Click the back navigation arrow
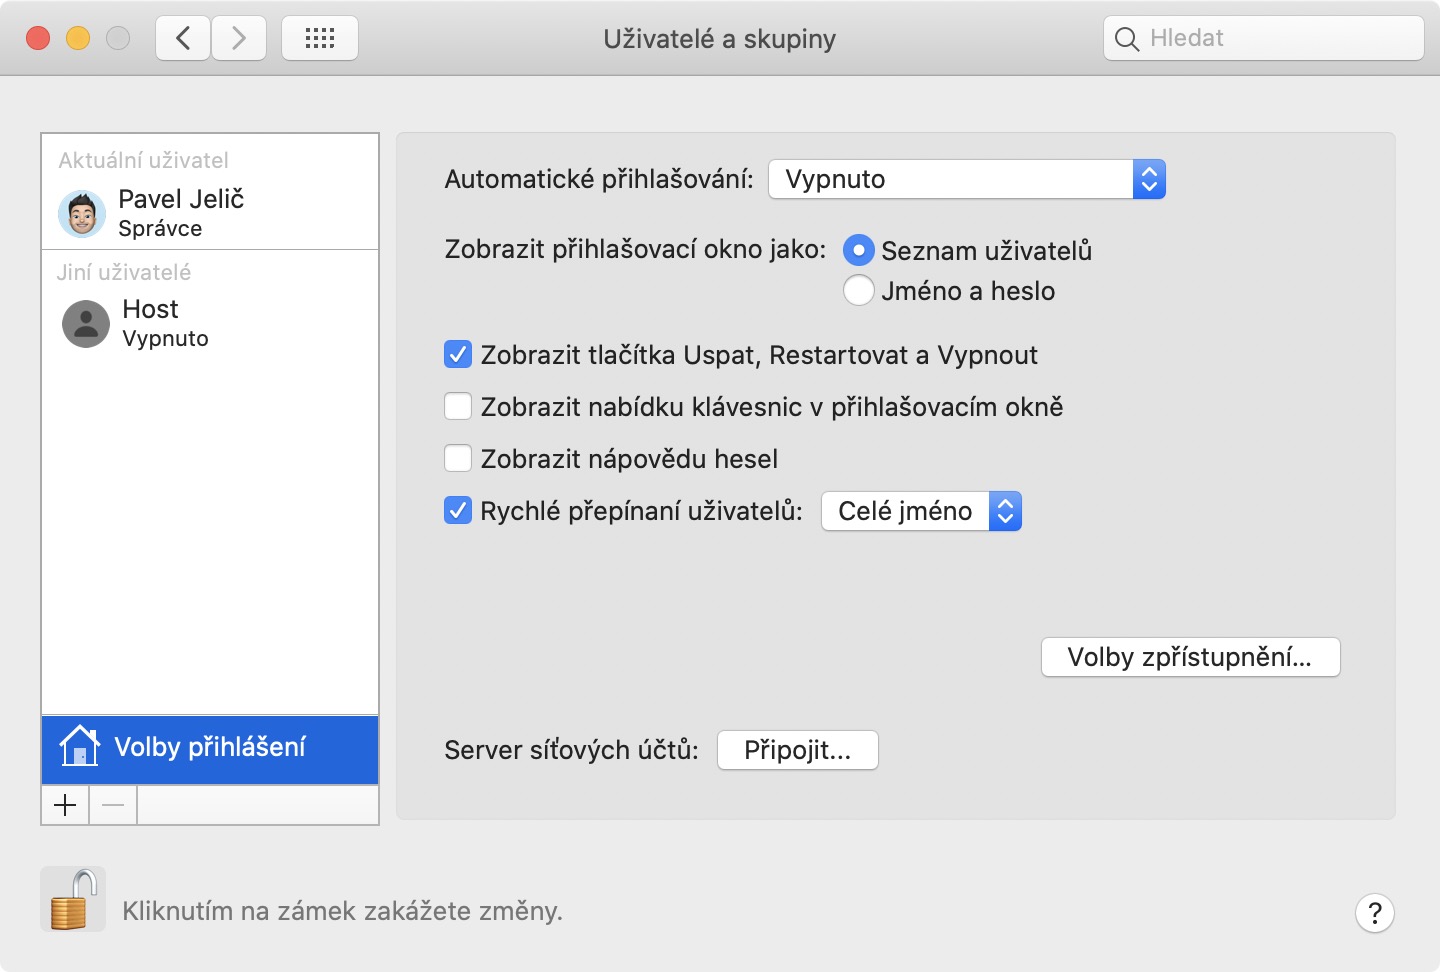This screenshot has width=1440, height=972. coord(183,39)
